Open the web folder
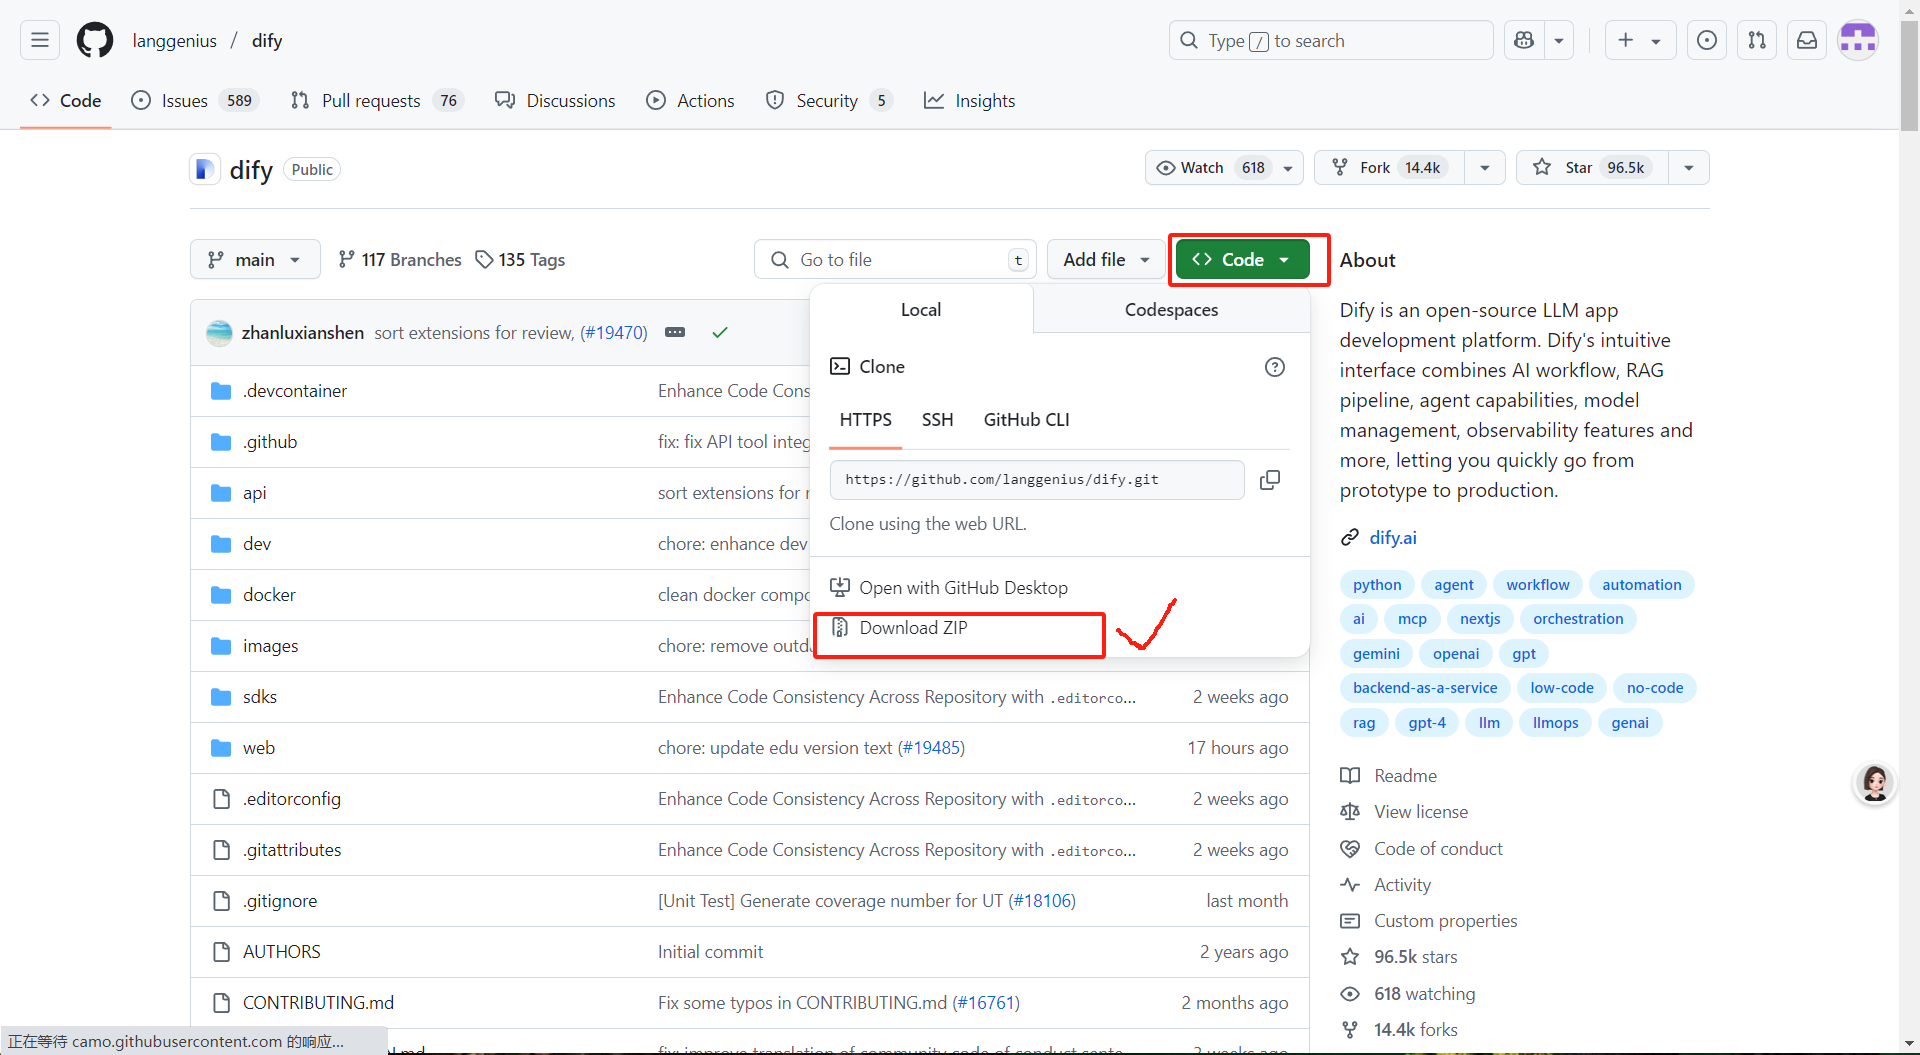Image resolution: width=1920 pixels, height=1055 pixels. tap(258, 748)
